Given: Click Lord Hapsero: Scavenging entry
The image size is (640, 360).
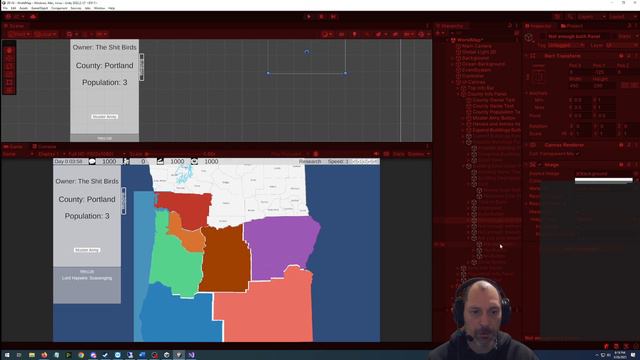Looking at the screenshot, I should 87,278.
